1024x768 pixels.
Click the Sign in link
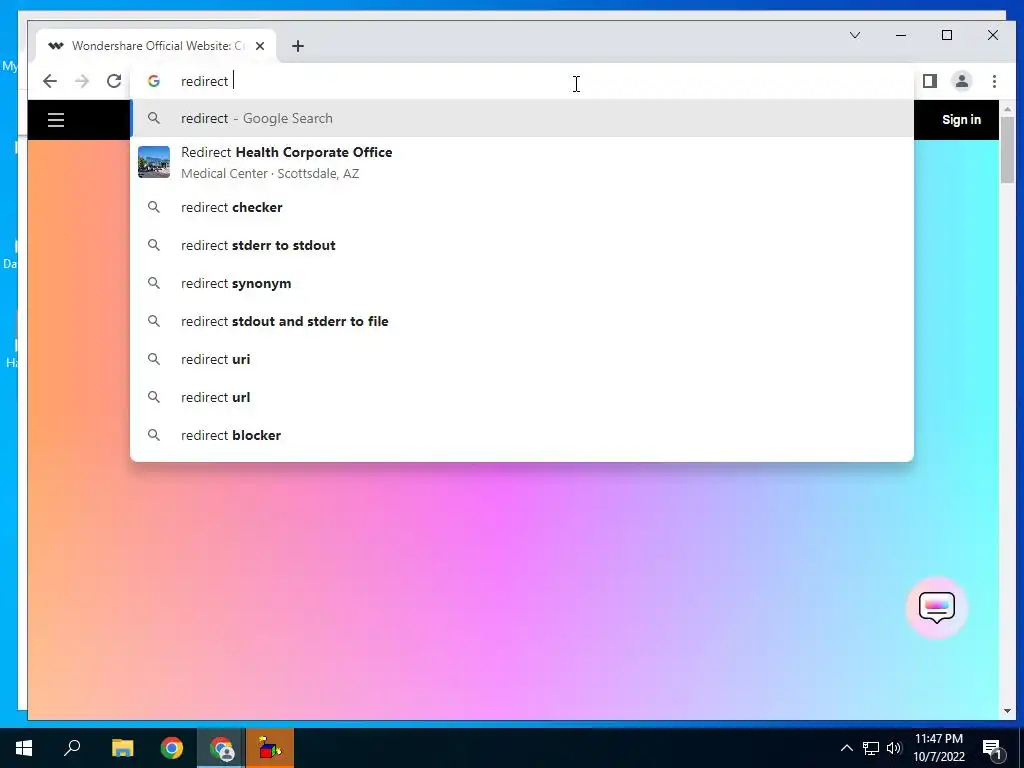(961, 120)
